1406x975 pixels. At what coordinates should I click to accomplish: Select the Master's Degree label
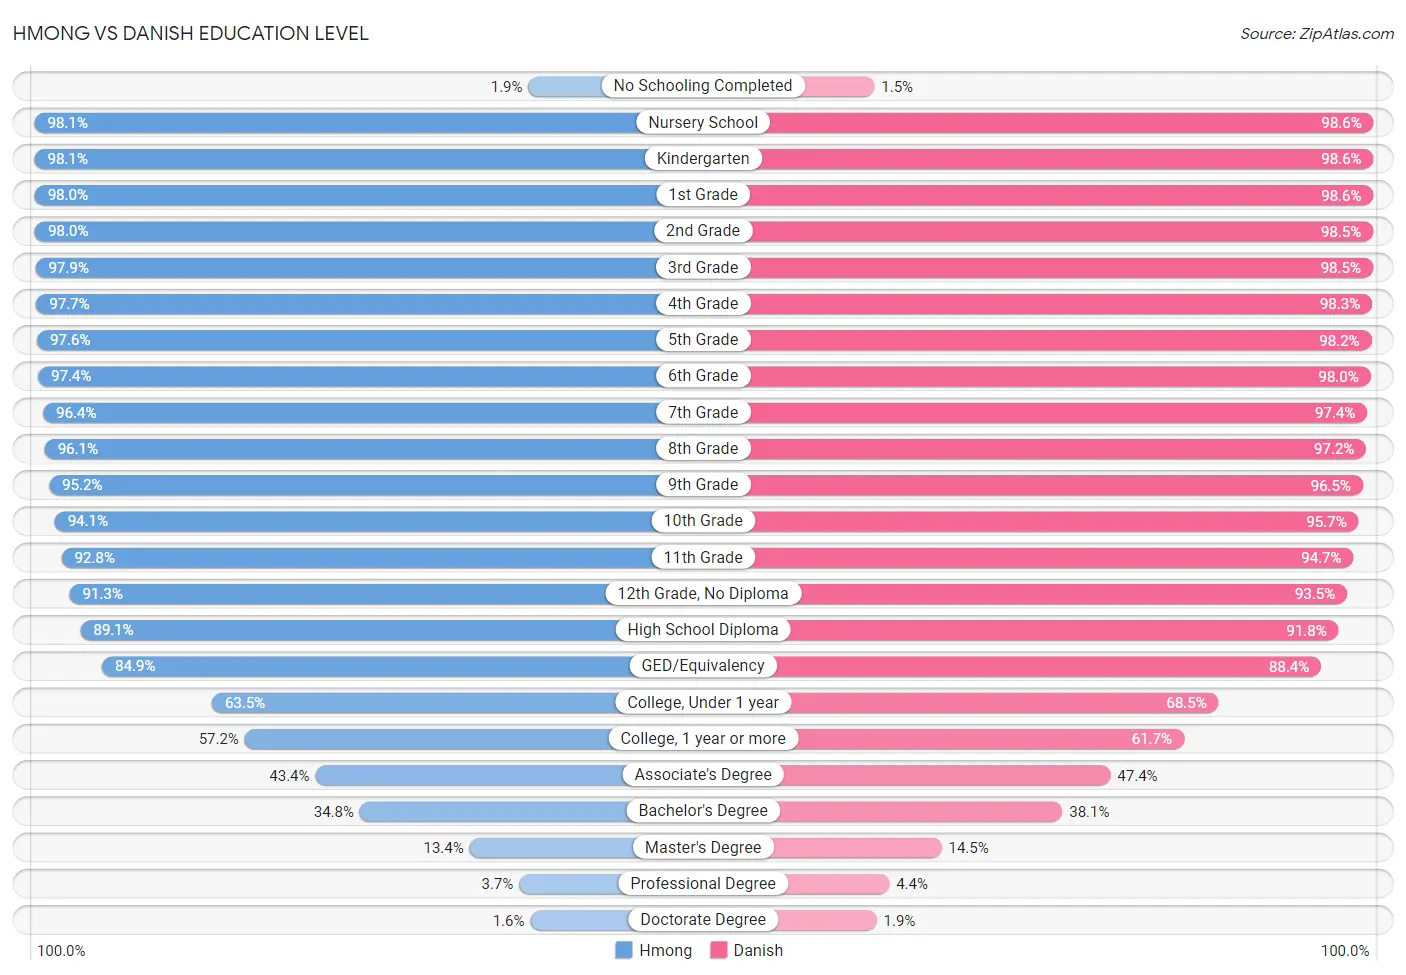[703, 847]
